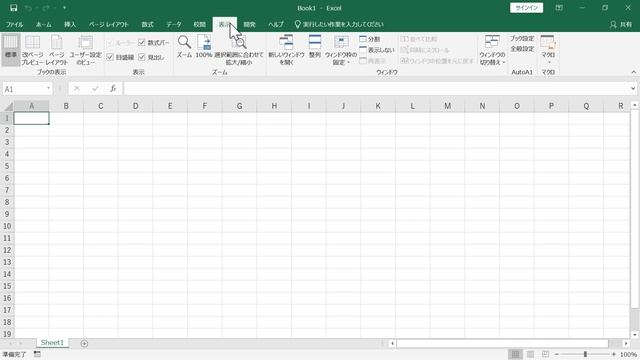The image size is (640, 360).
Task: Open ウィンドウ枠の固定 freeze panes dropdown
Action: coord(341,50)
